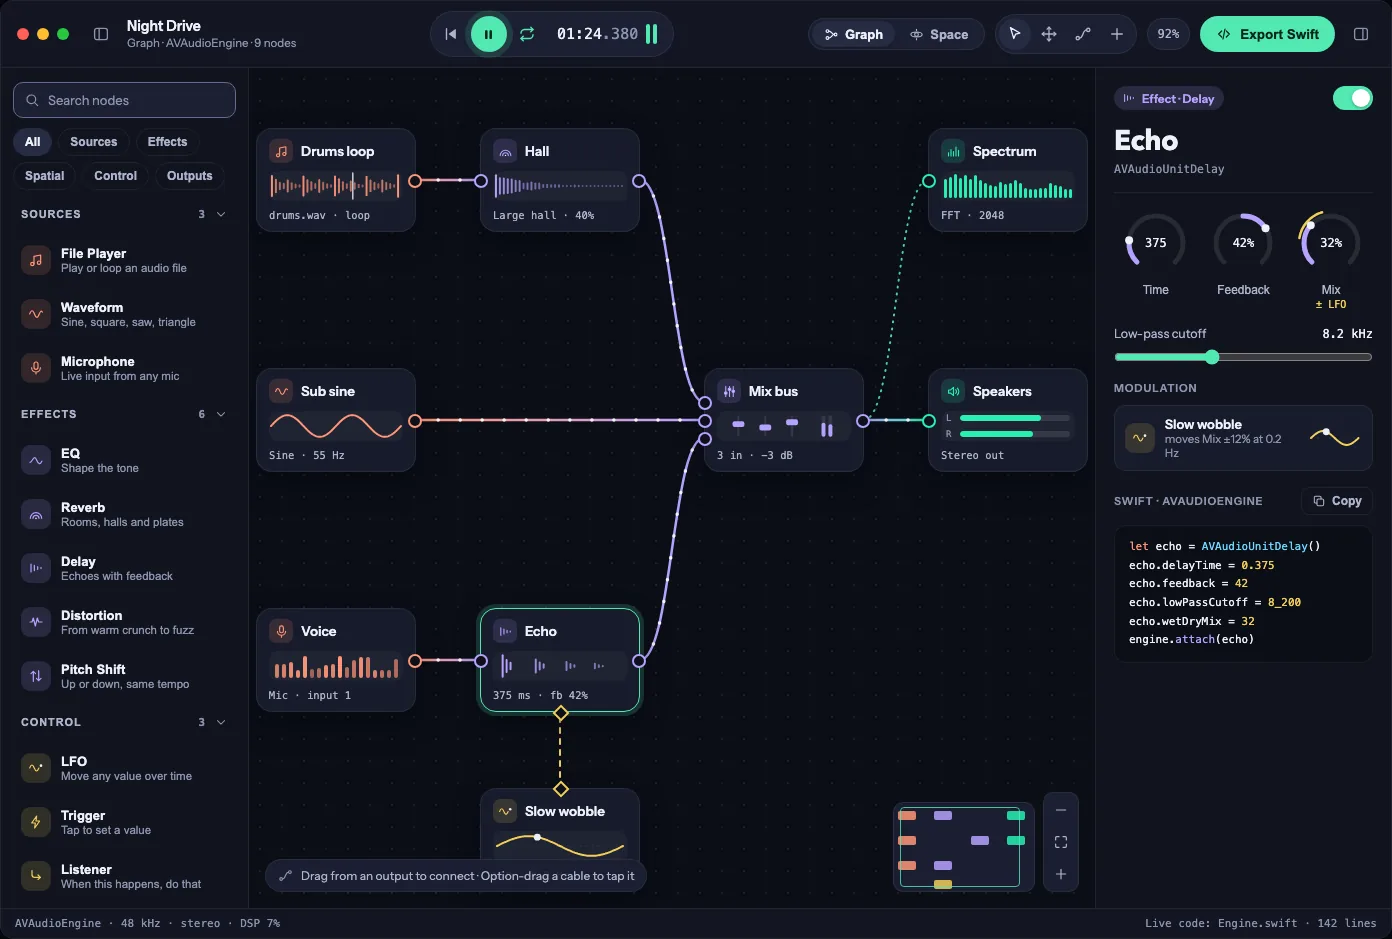This screenshot has width=1392, height=939.
Task: Skip back to the start of playback
Action: pos(451,34)
